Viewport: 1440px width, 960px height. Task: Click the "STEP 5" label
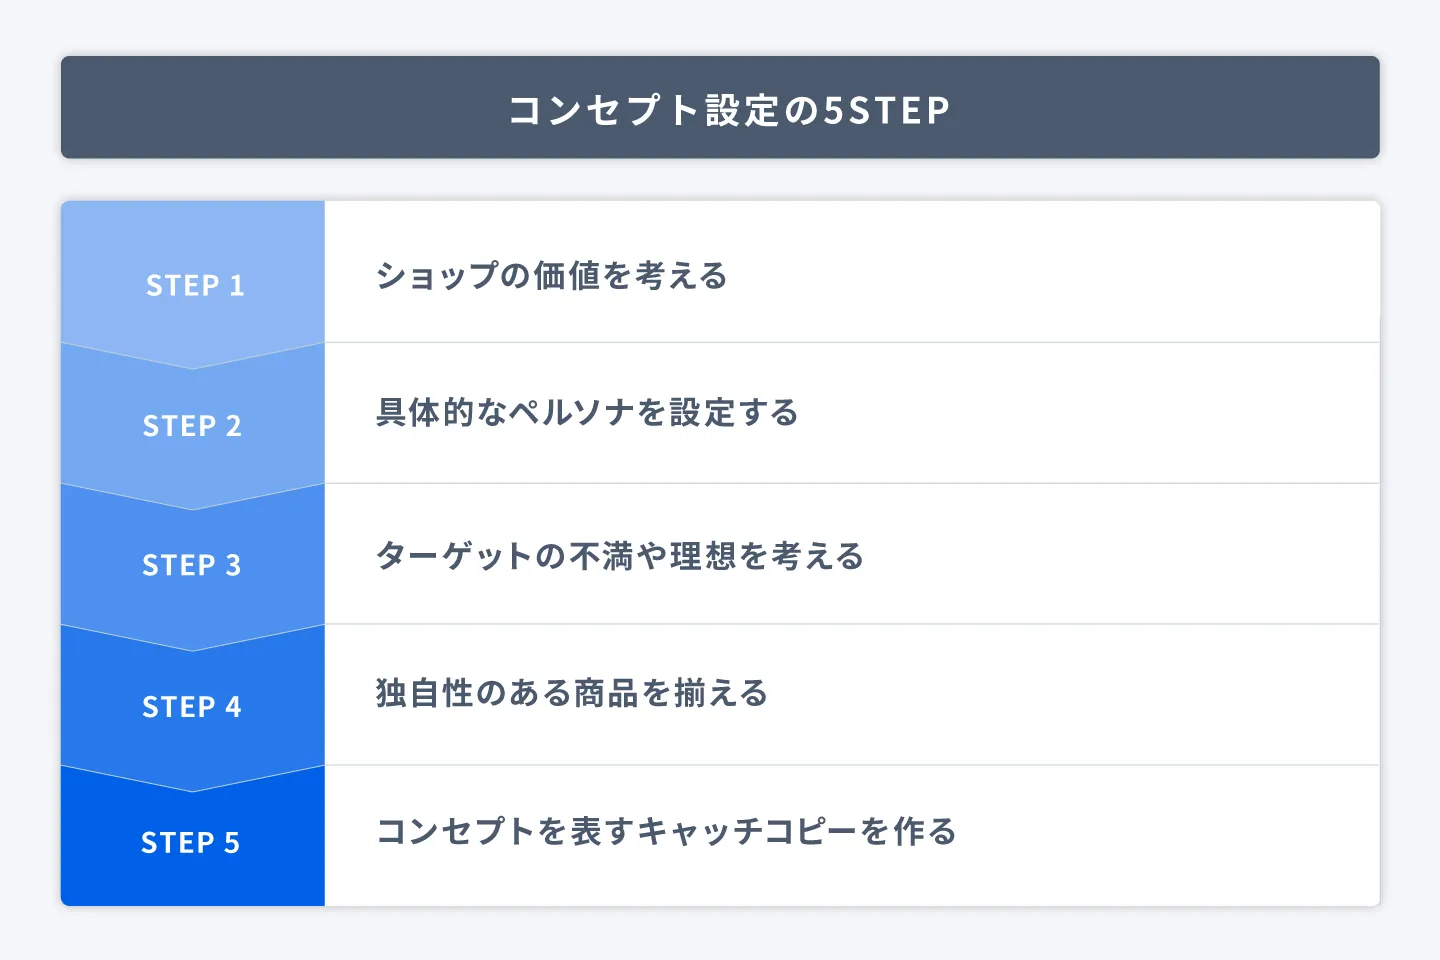click(x=191, y=843)
